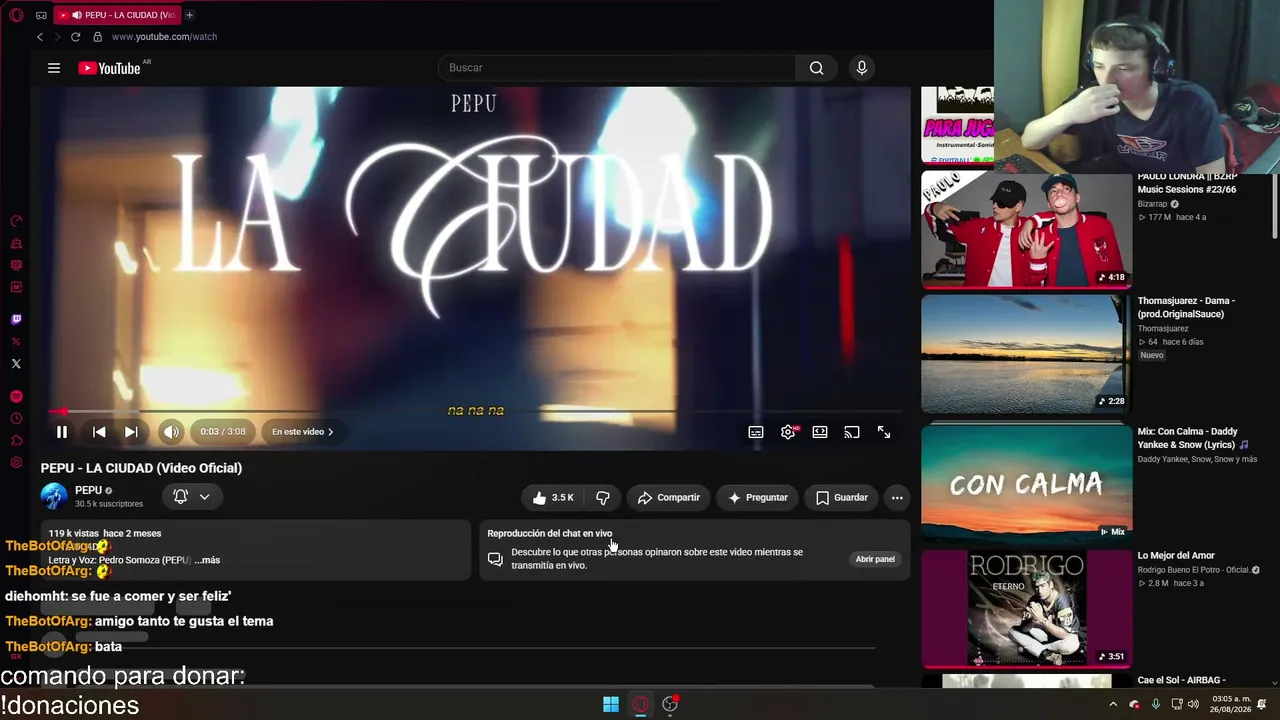The image size is (1280, 720).
Task: Switch to theater mode view
Action: point(820,432)
